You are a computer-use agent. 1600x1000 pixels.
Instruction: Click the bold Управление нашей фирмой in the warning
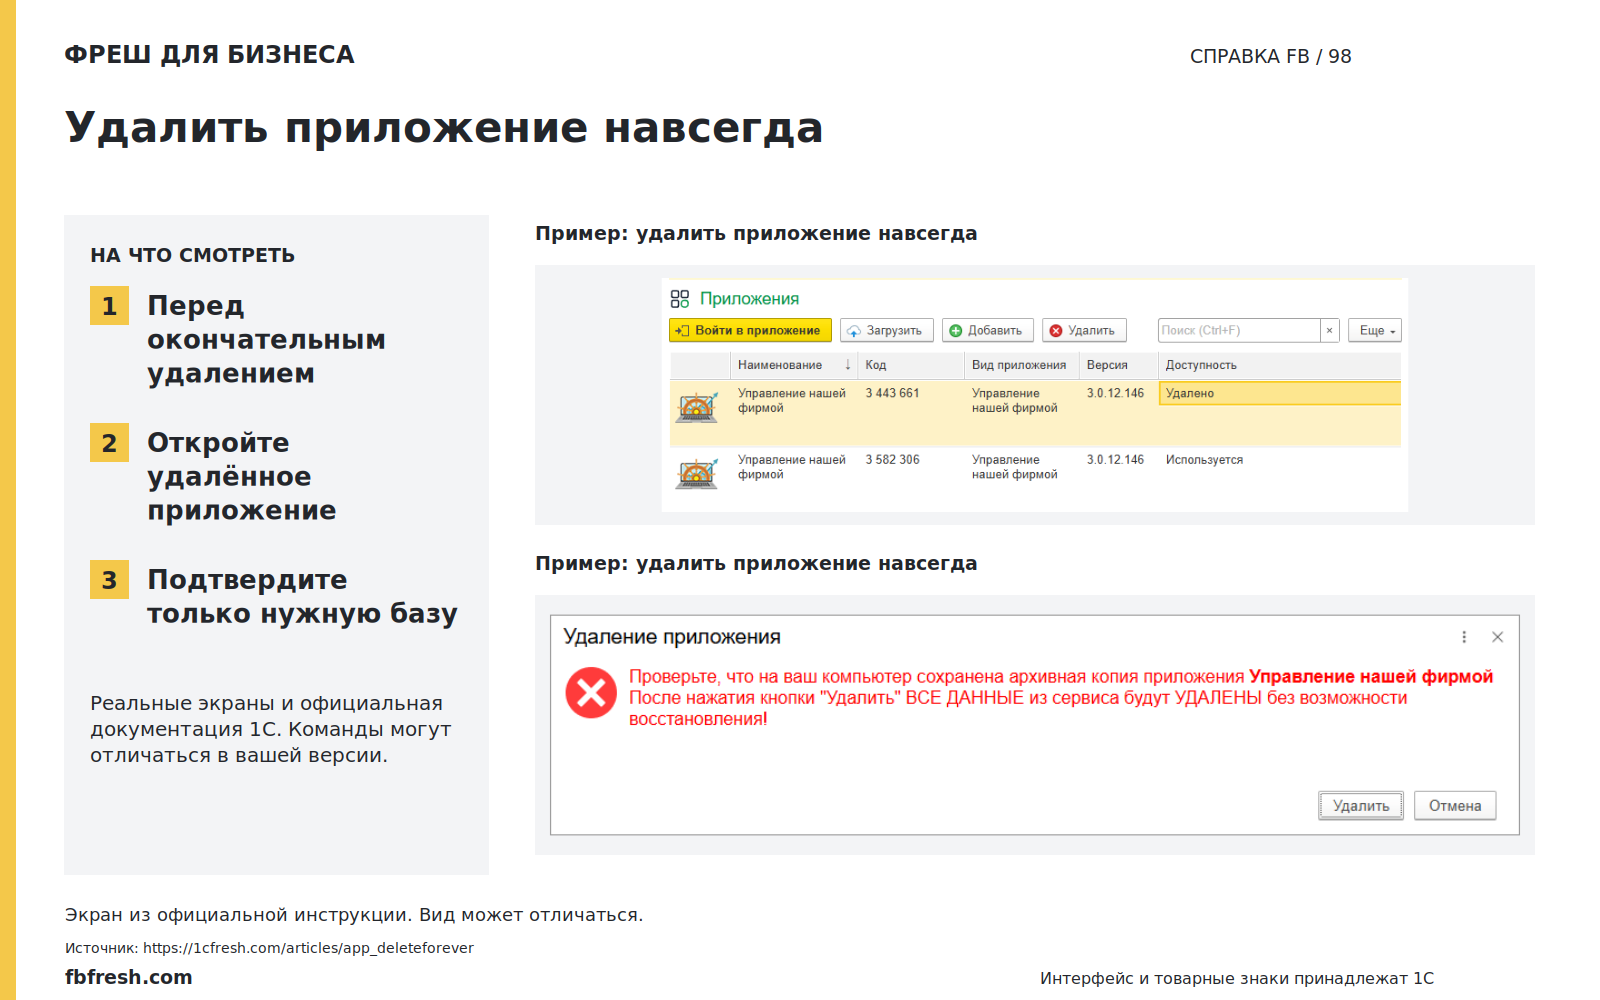pos(1371,677)
